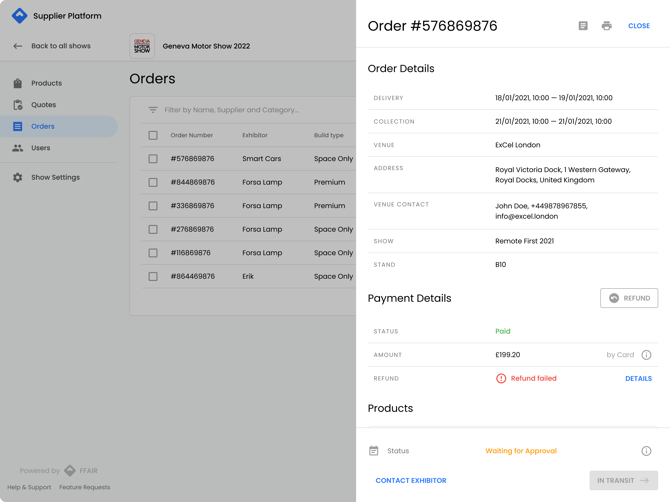The width and height of the screenshot is (670, 502).
Task: Go to Quotes in the sidebar
Action: [x=43, y=105]
